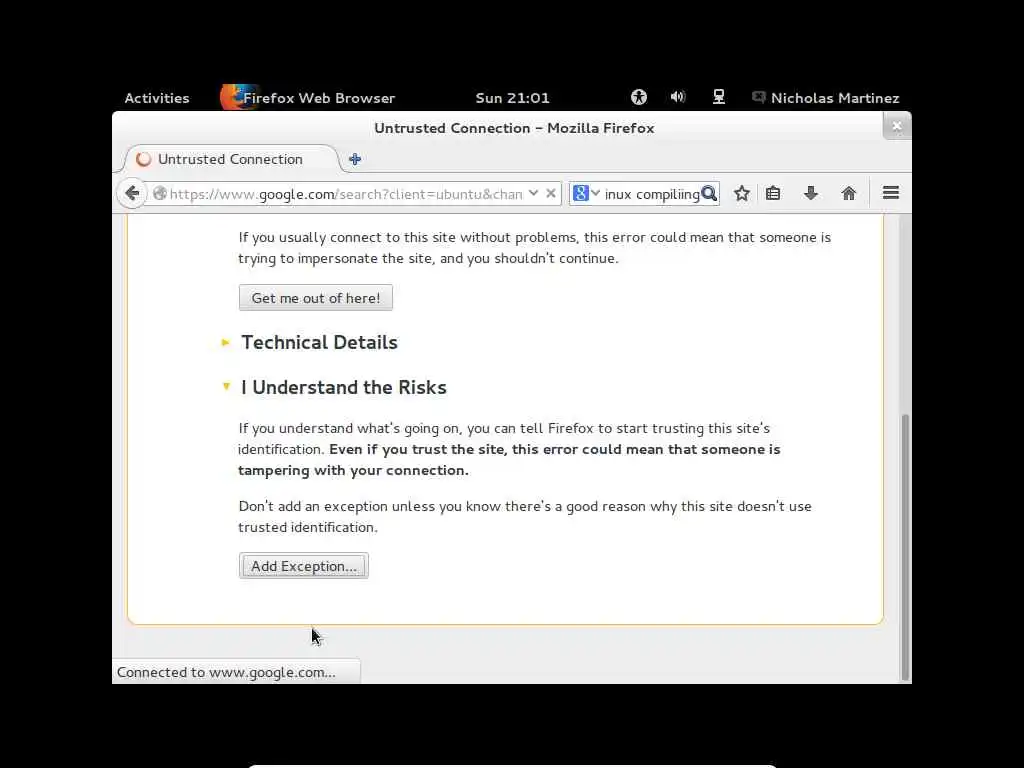Go to home page icon
The height and width of the screenshot is (768, 1024).
pos(848,193)
